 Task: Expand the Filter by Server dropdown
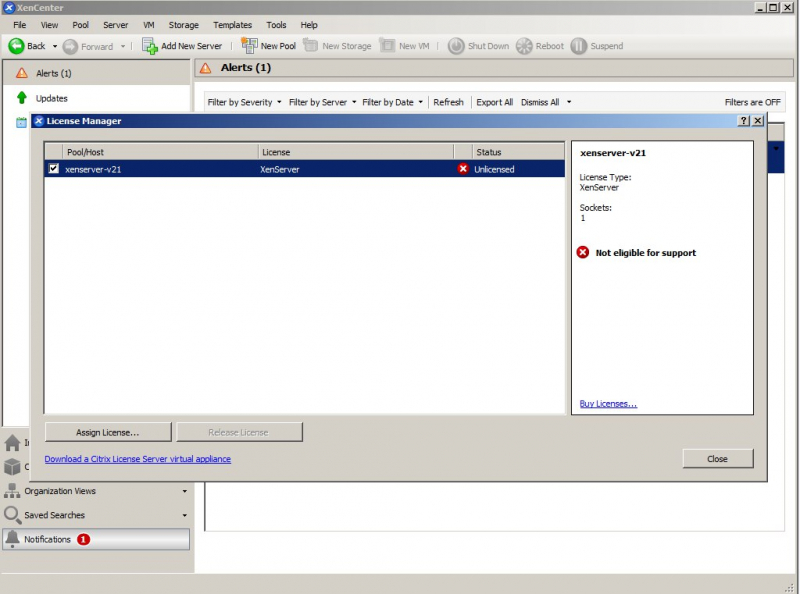[322, 102]
